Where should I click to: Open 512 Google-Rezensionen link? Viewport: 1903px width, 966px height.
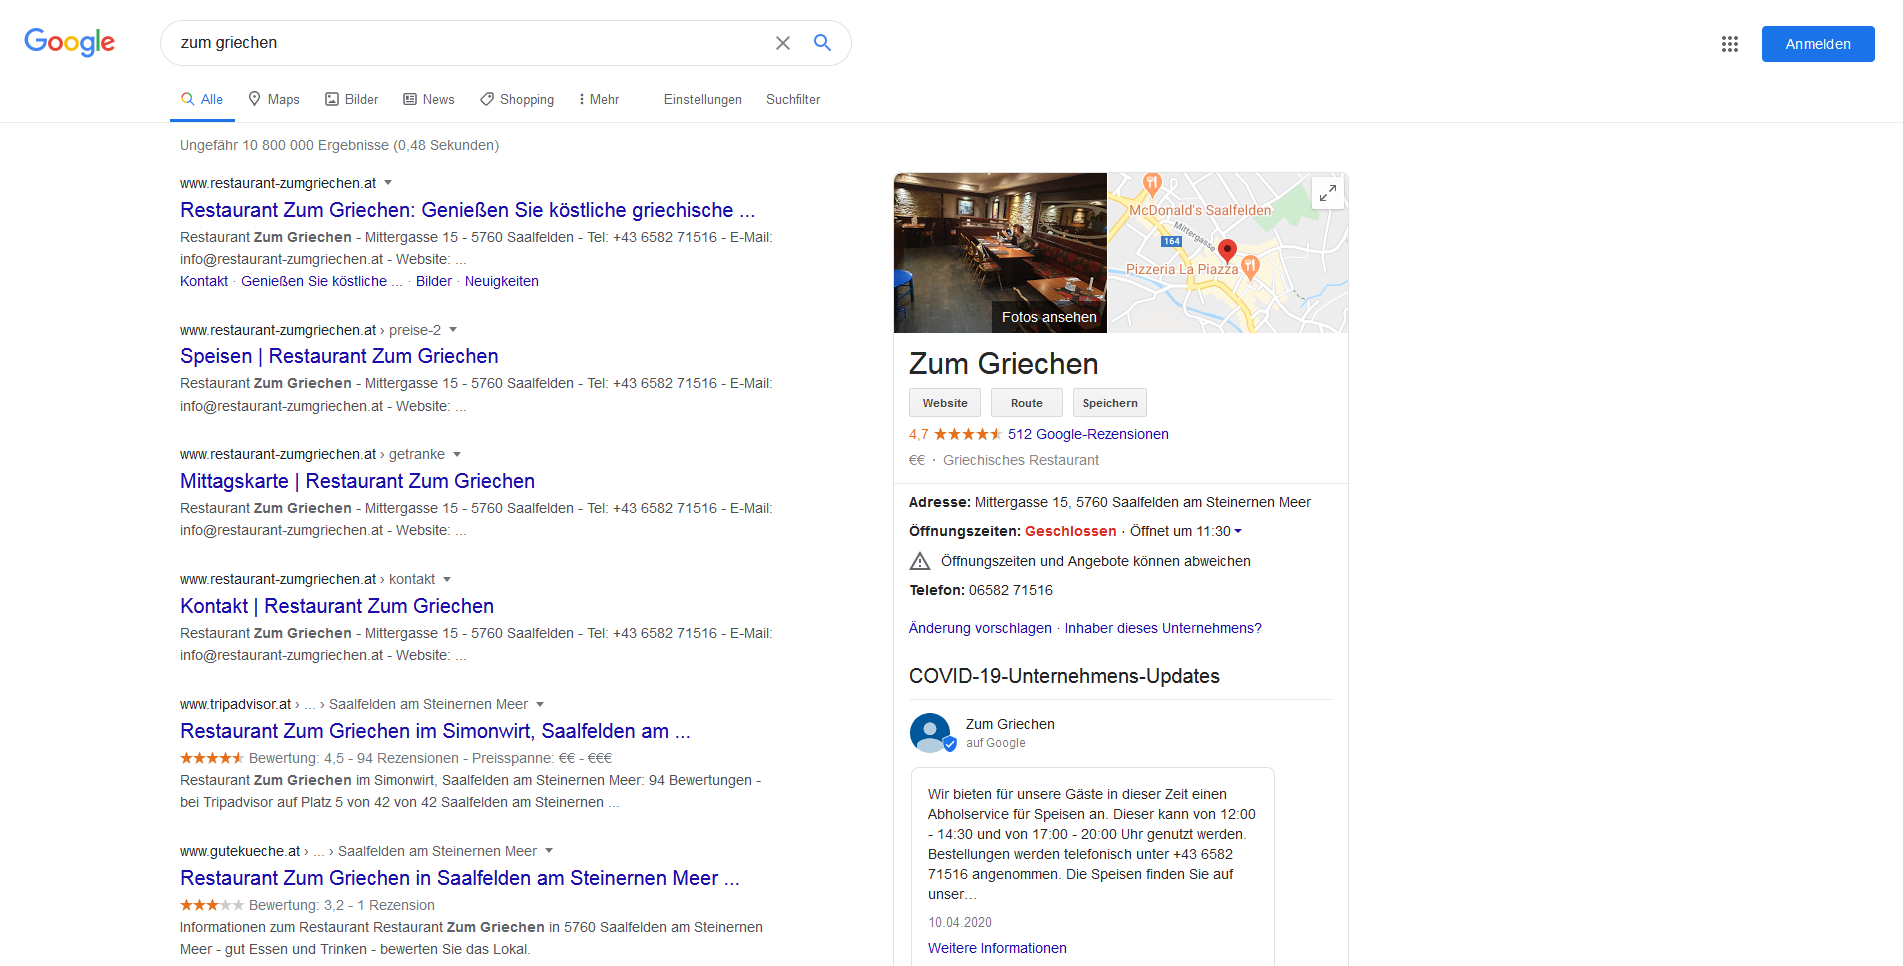[x=1088, y=434]
